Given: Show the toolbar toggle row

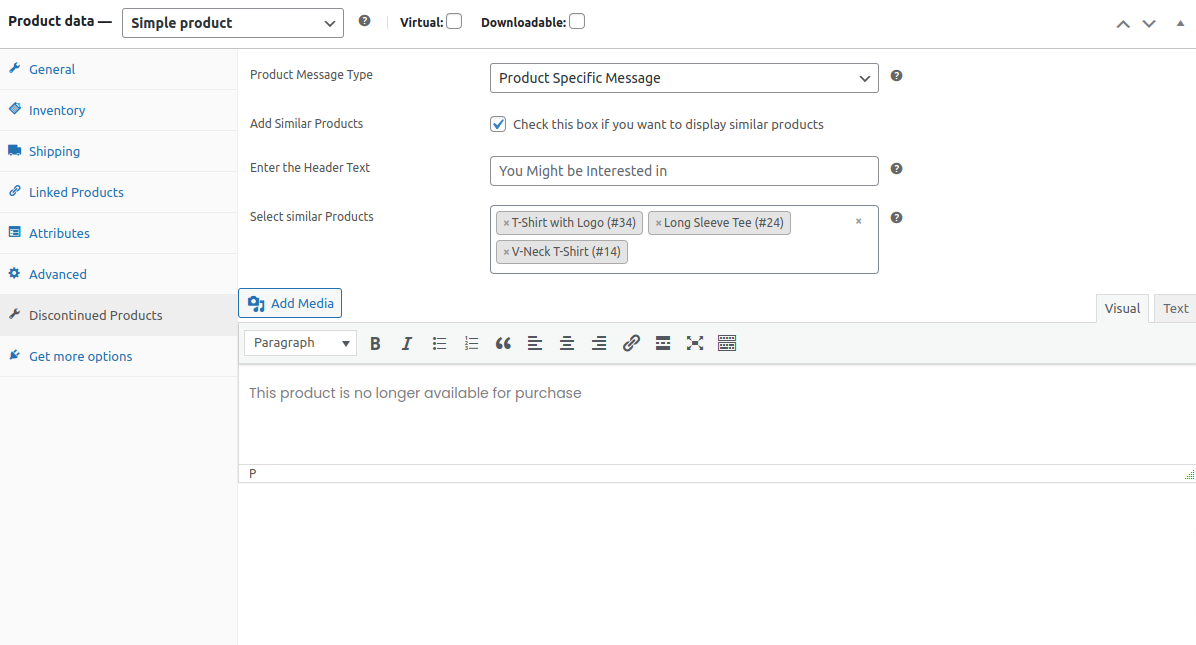Looking at the screenshot, I should pyautogui.click(x=727, y=343).
